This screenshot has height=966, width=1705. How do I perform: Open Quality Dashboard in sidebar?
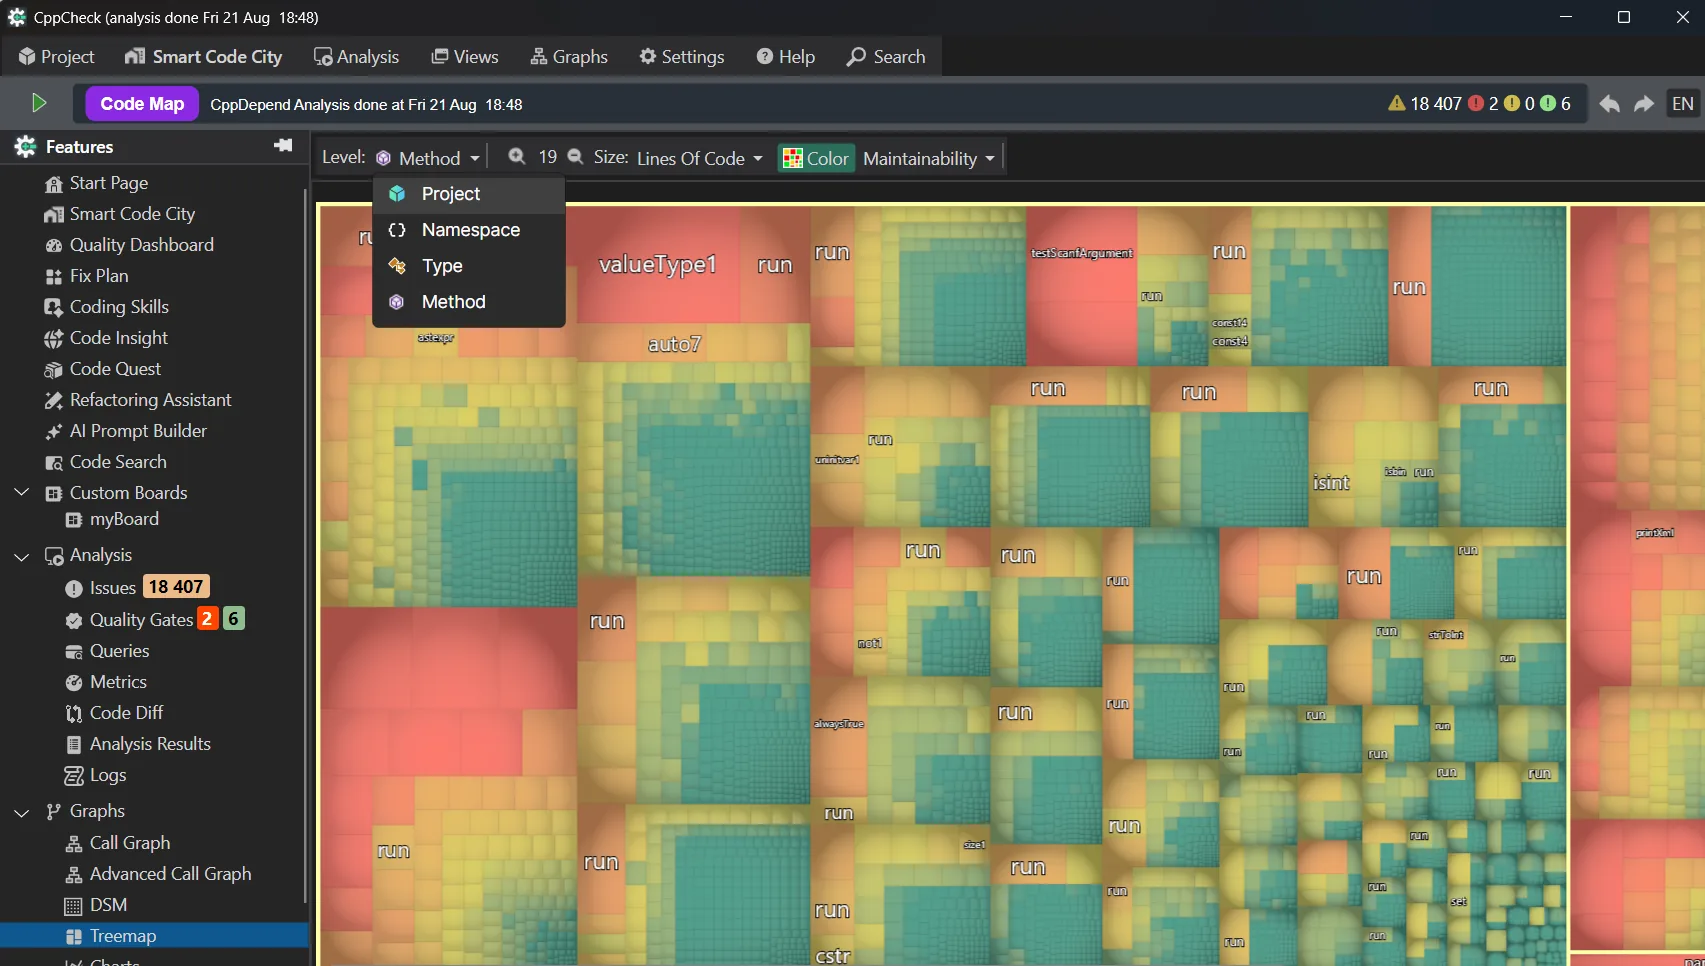(x=141, y=245)
